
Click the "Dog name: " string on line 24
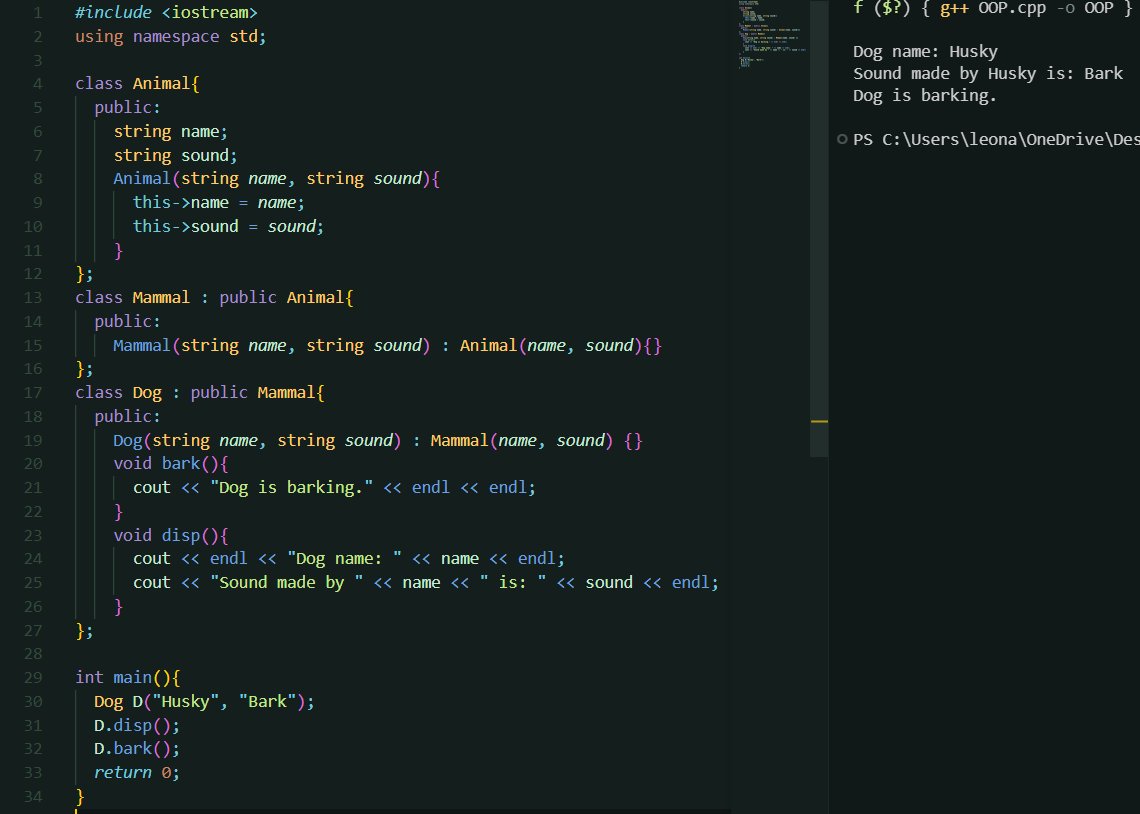click(345, 559)
